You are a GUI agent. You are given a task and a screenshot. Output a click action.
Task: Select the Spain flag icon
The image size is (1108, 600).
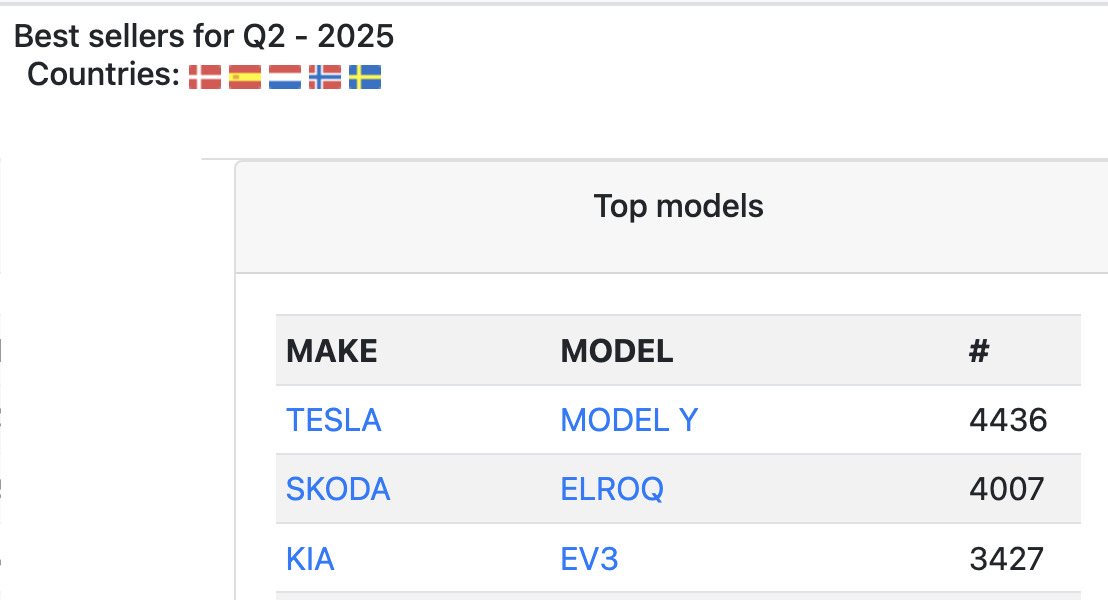click(245, 77)
